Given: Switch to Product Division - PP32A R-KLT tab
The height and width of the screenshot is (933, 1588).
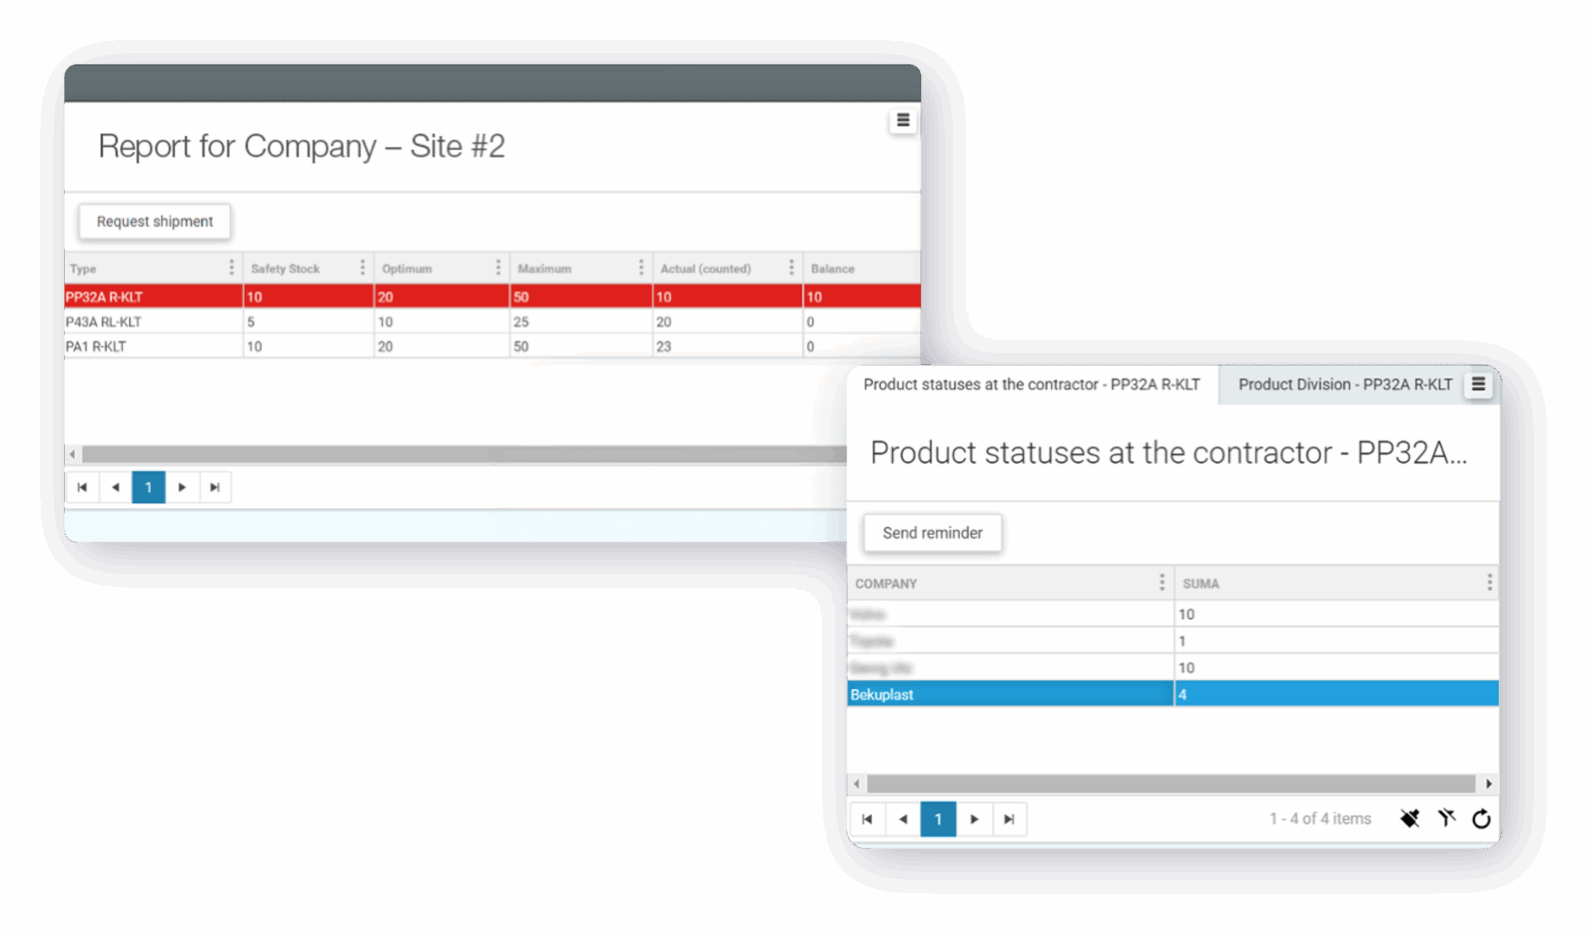Looking at the screenshot, I should [1344, 385].
